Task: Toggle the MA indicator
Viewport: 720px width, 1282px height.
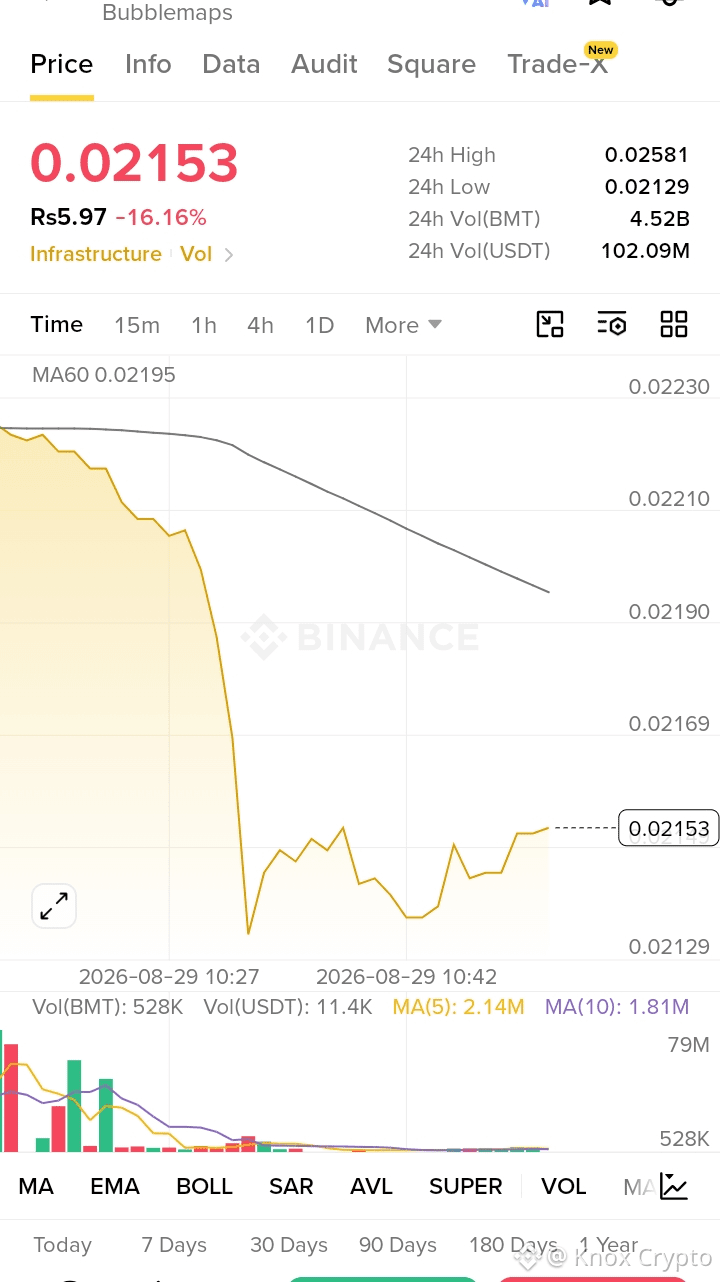Action: pyautogui.click(x=36, y=1186)
